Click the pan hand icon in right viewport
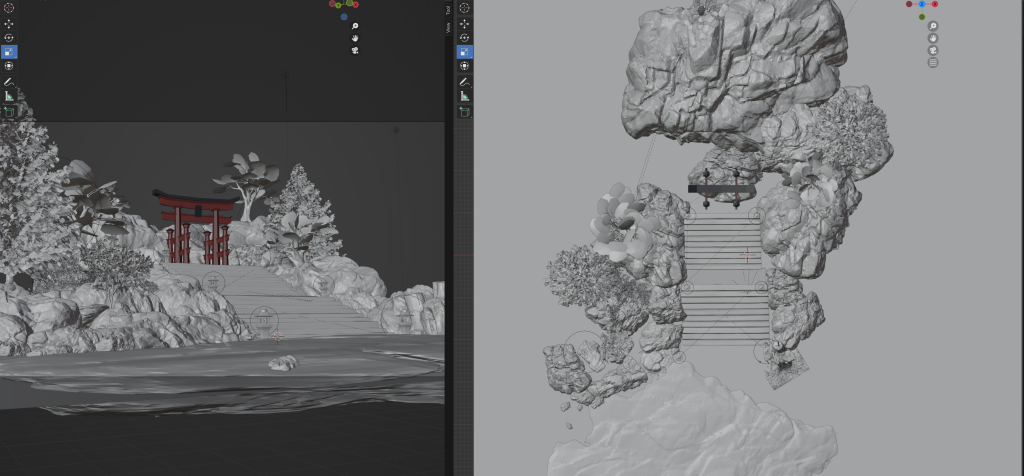Screen dimensions: 1024x476 (x=933, y=38)
